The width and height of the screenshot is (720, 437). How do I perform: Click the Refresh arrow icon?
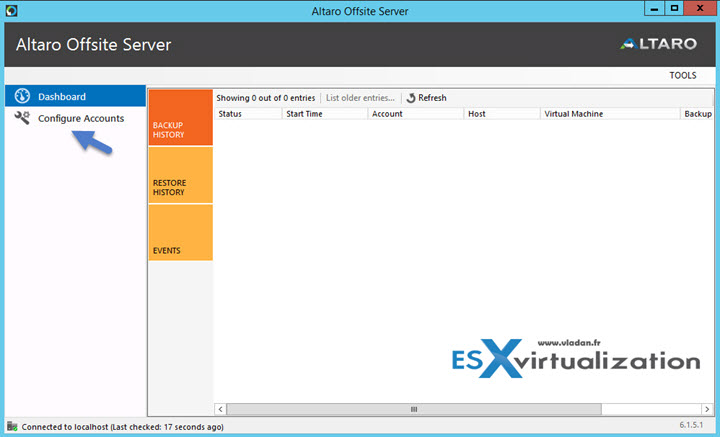pos(411,98)
